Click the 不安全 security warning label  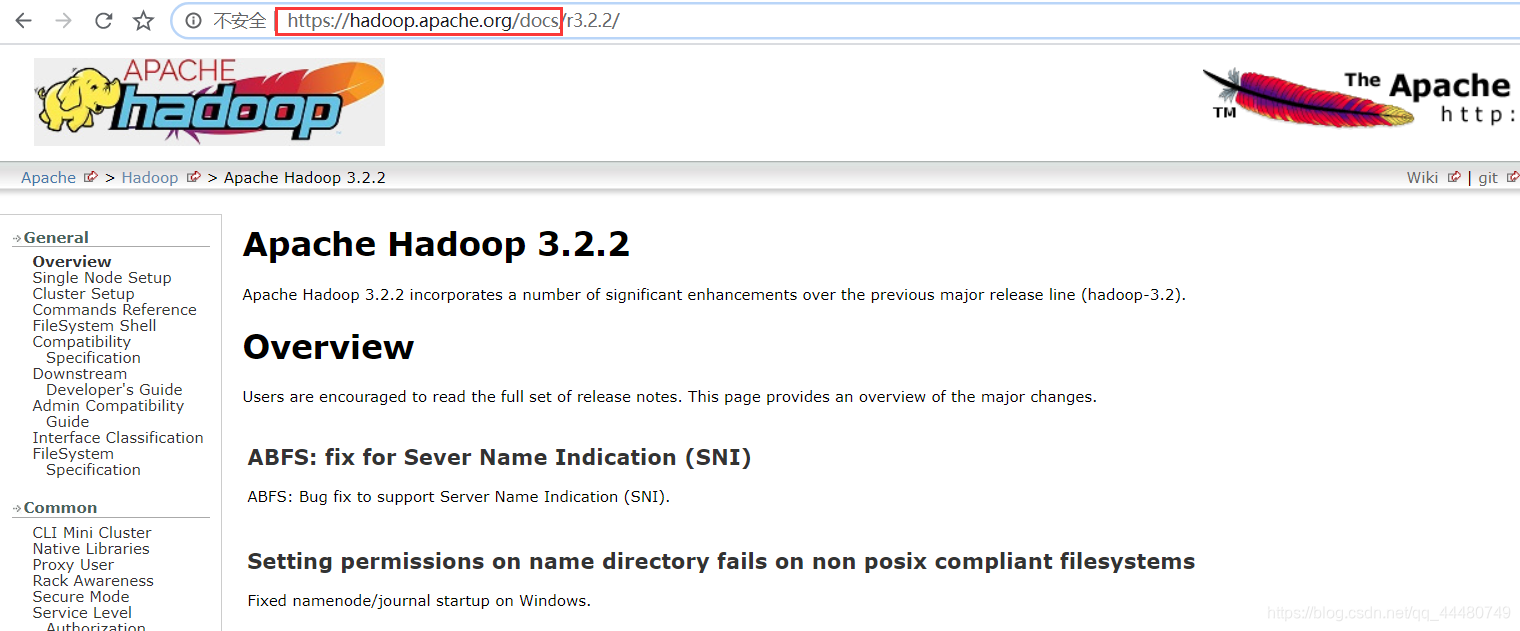coord(240,21)
